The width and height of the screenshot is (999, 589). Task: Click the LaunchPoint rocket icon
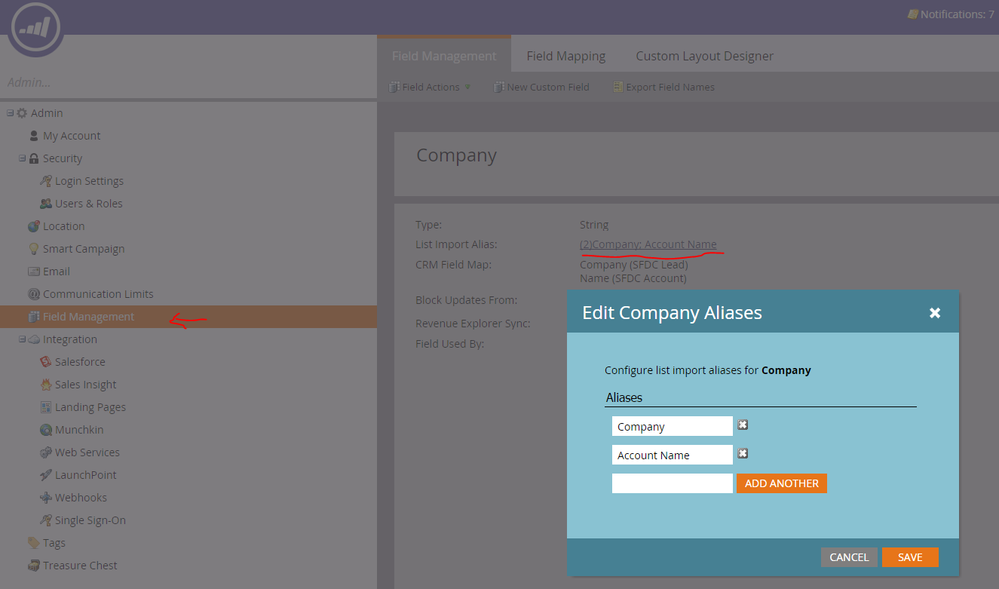(x=46, y=475)
